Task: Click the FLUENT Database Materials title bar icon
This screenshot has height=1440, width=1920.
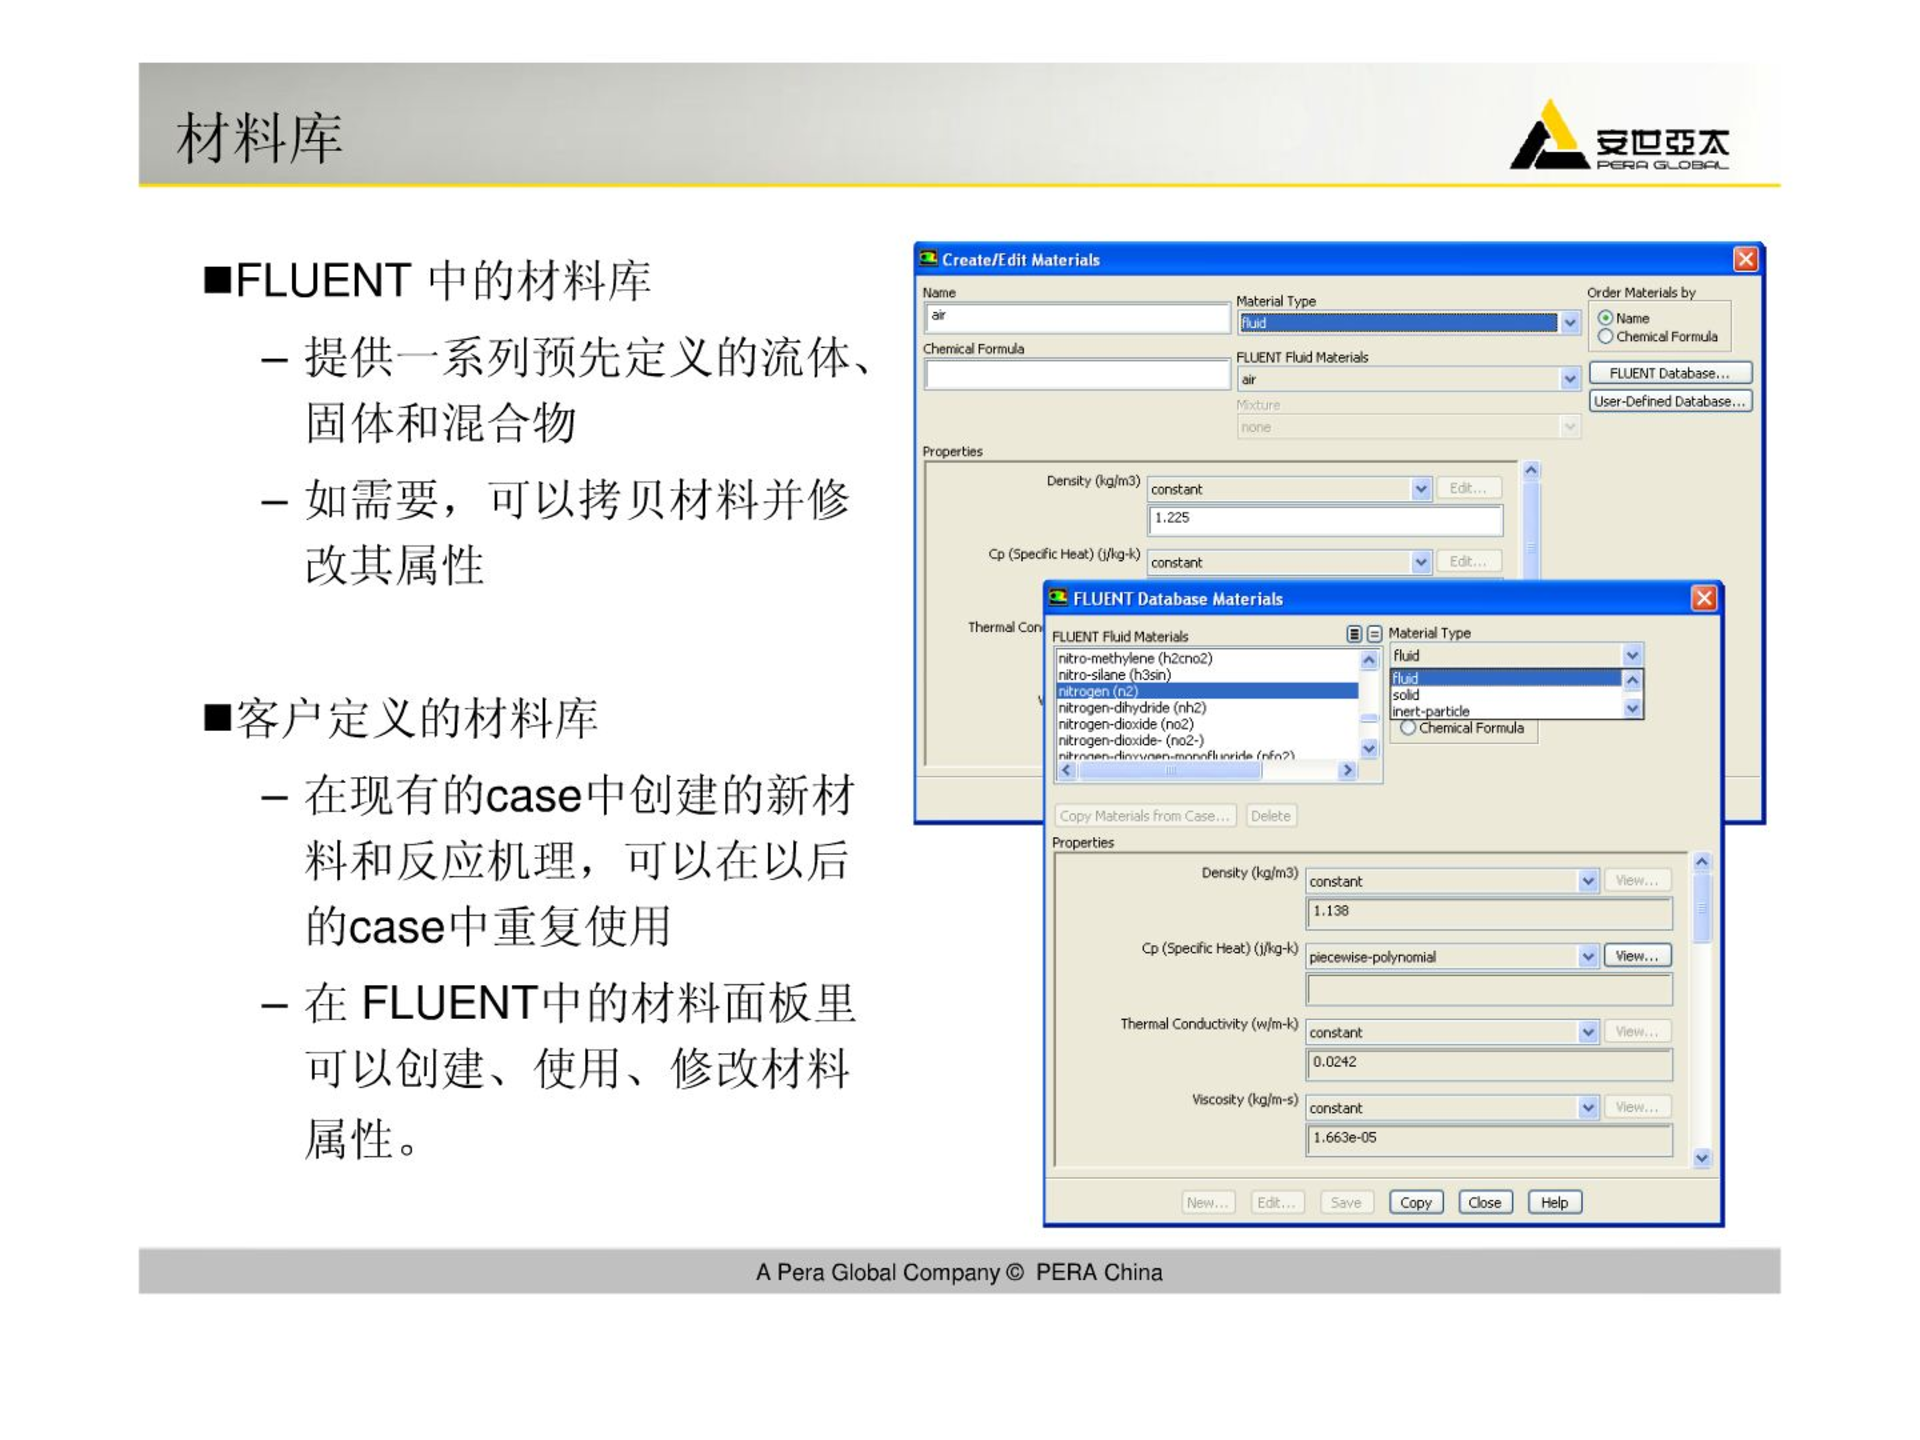Action: pos(1058,598)
